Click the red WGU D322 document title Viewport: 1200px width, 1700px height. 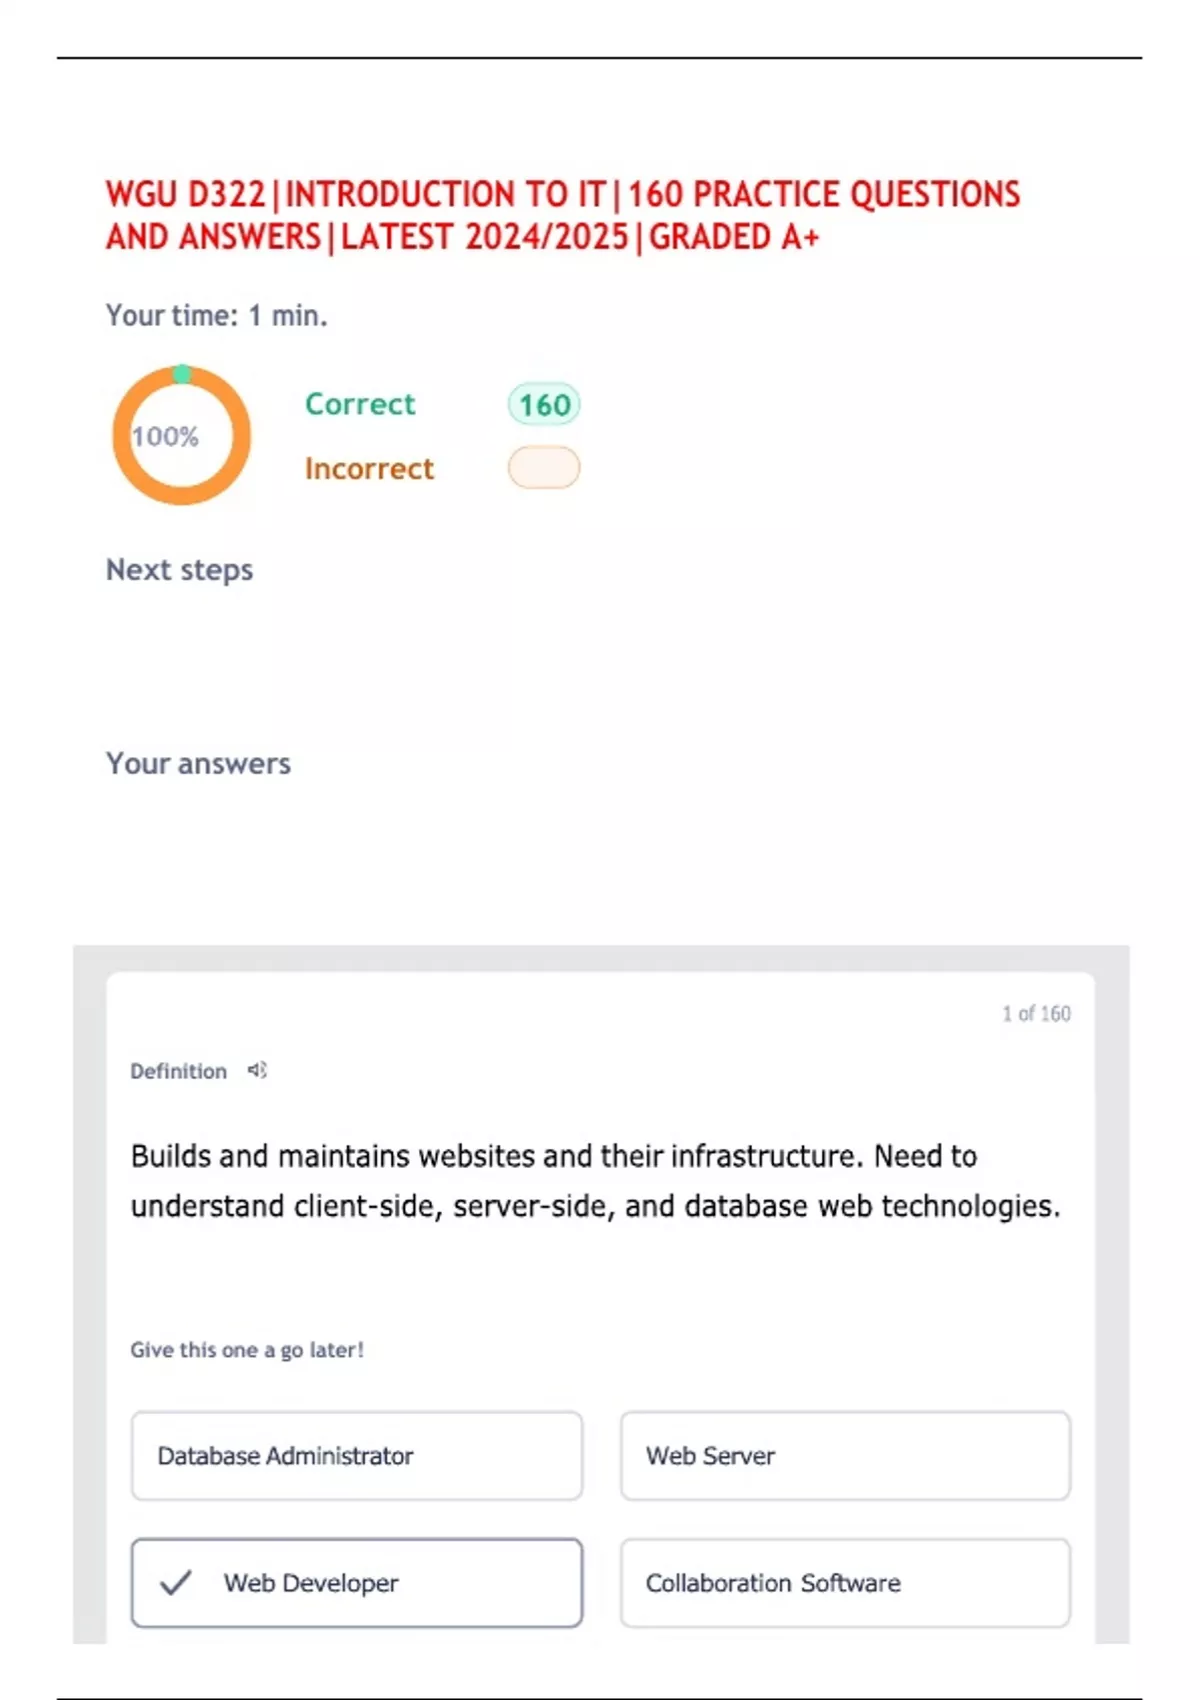point(562,215)
